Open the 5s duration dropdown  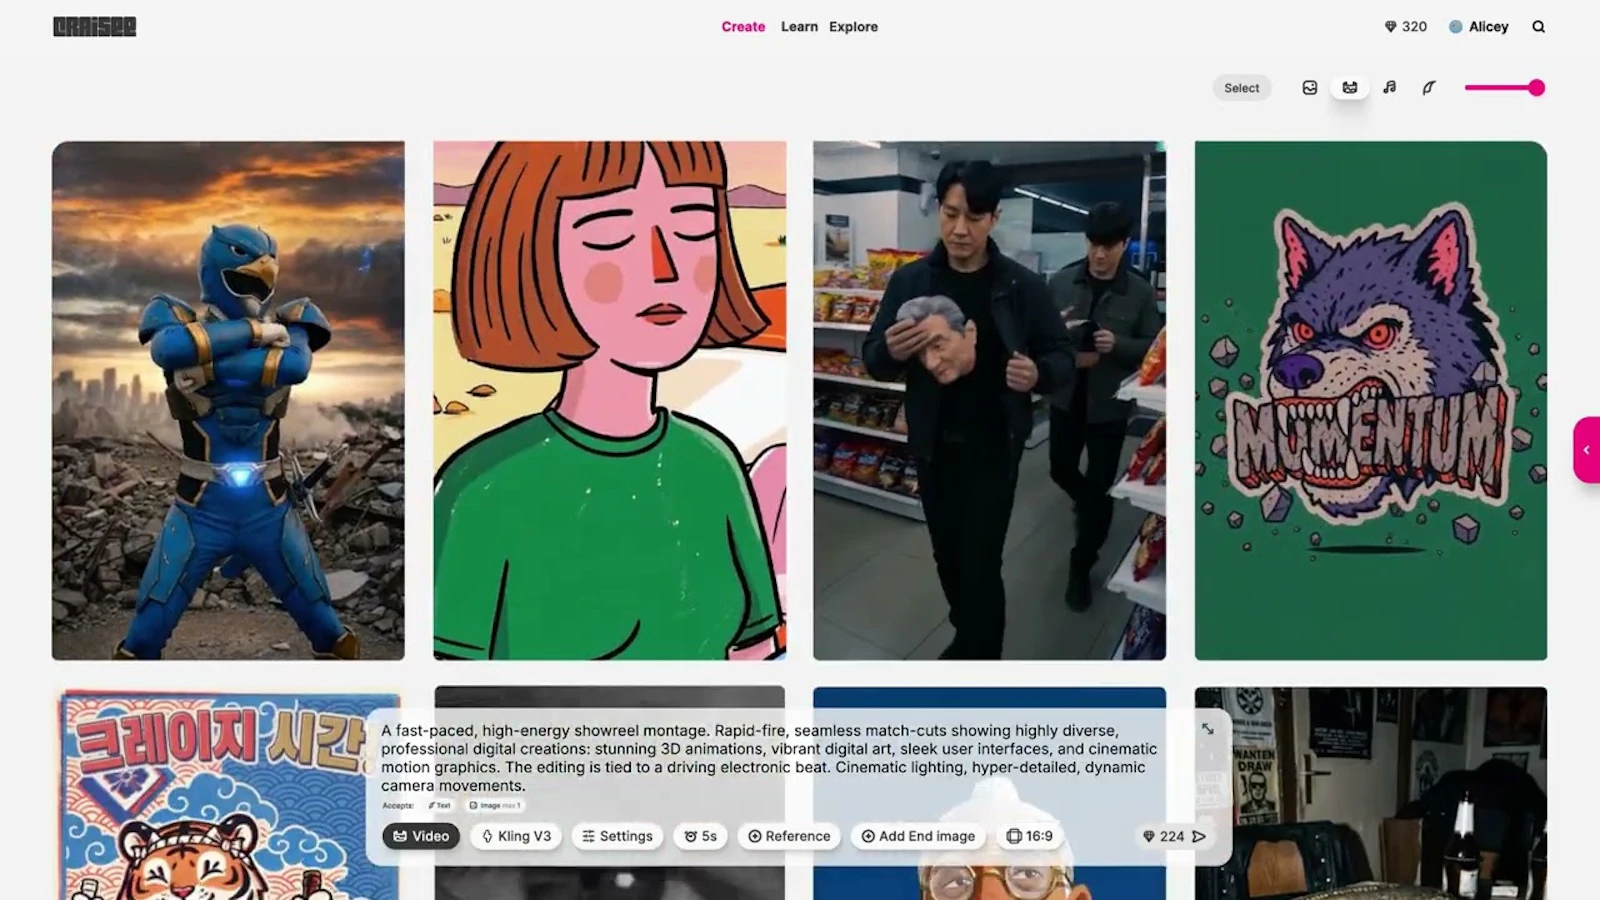700,836
